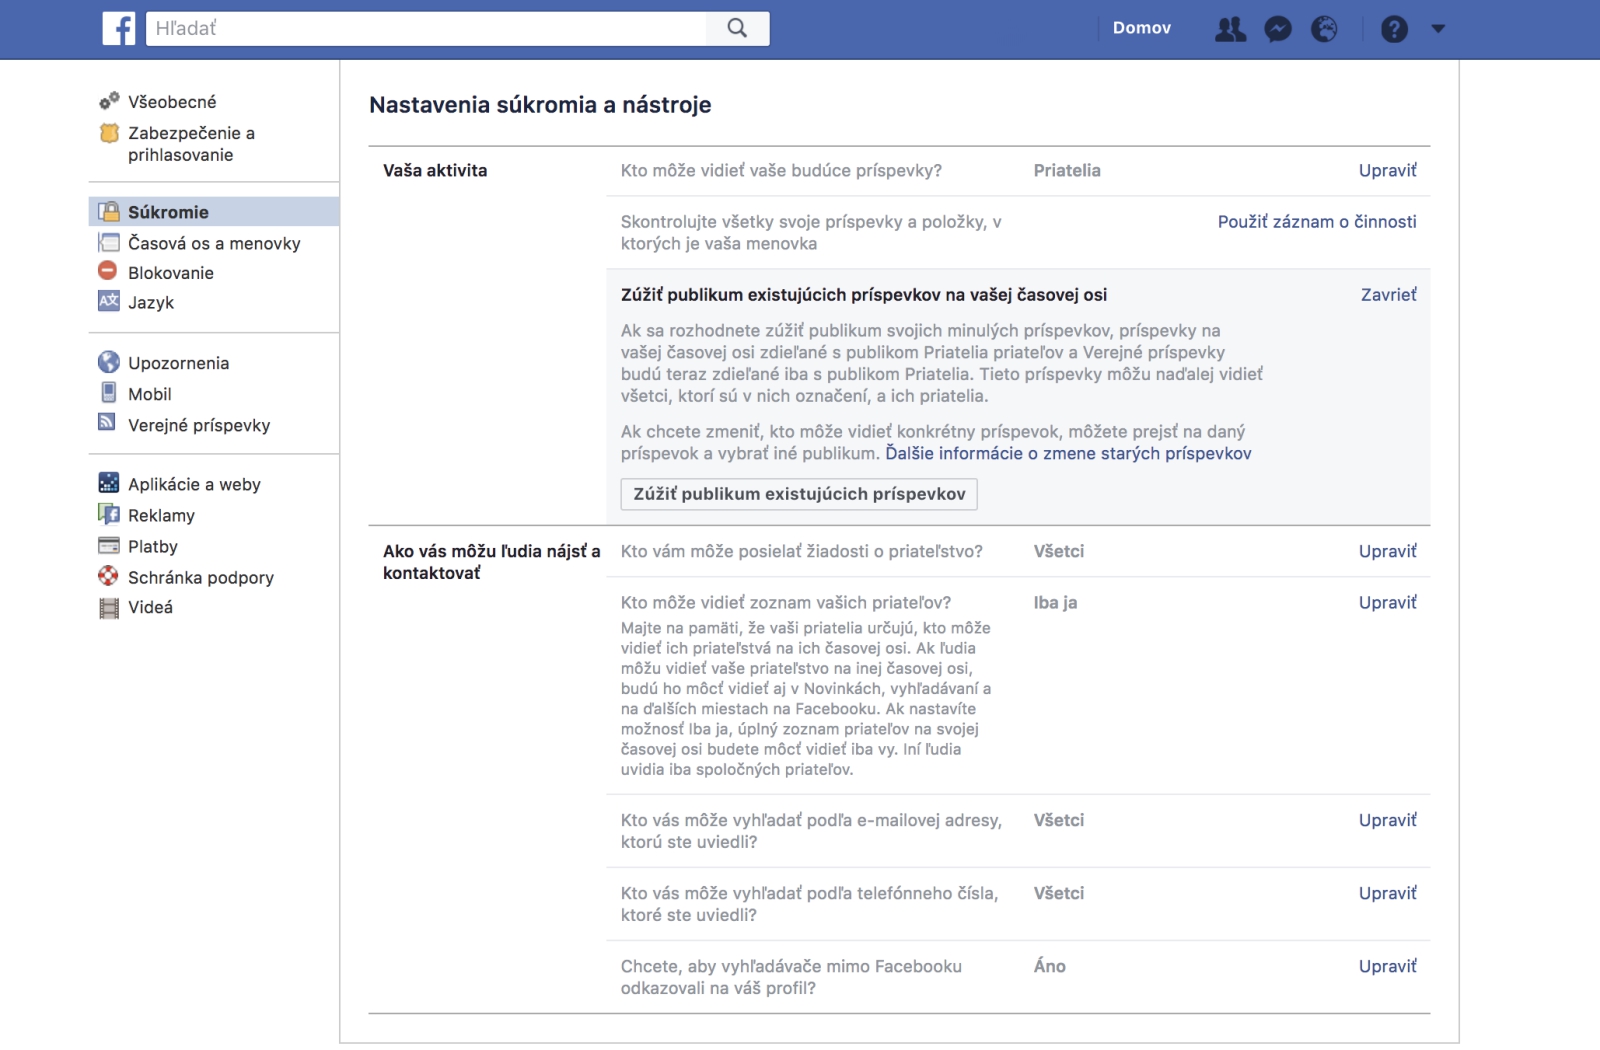The height and width of the screenshot is (1050, 1600).
Task: Edit who can see your friends list
Action: point(1387,602)
